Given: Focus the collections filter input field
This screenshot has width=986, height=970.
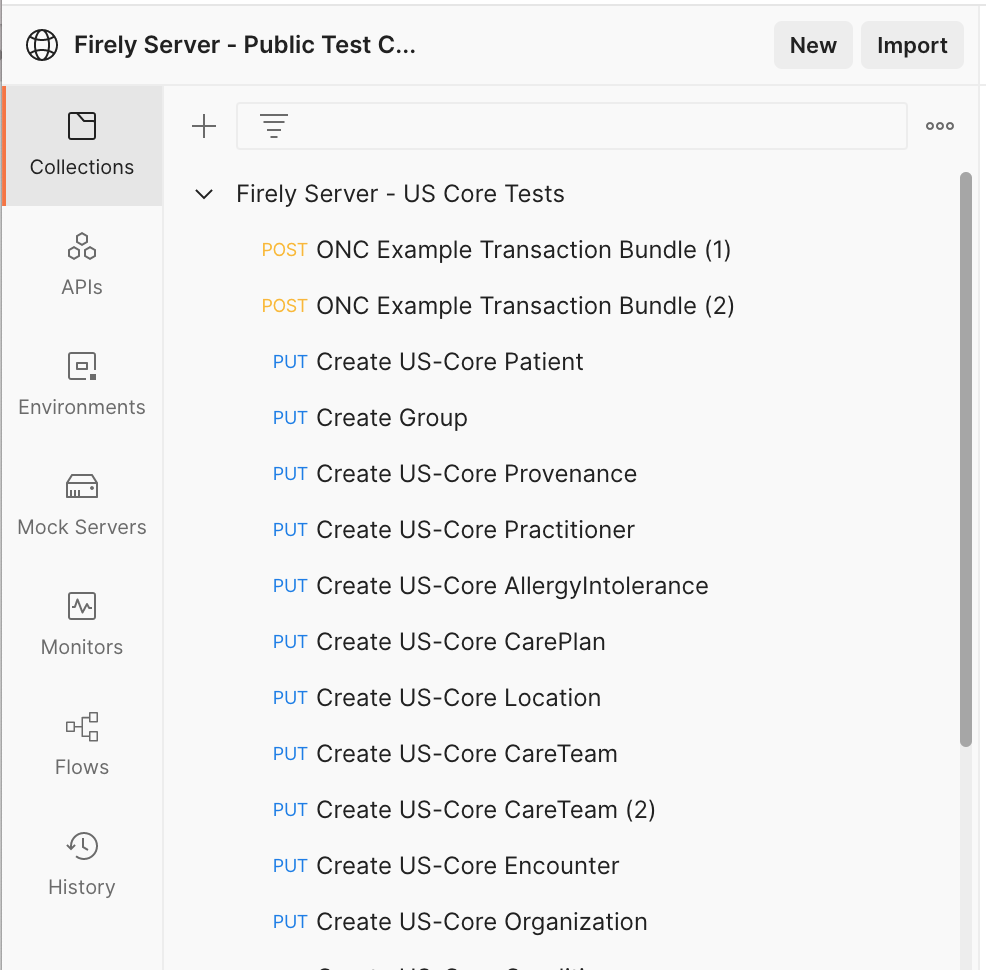Looking at the screenshot, I should point(571,126).
